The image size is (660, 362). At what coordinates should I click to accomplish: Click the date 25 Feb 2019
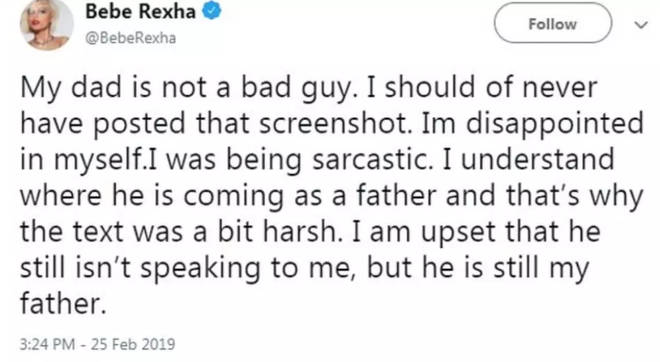(133, 344)
